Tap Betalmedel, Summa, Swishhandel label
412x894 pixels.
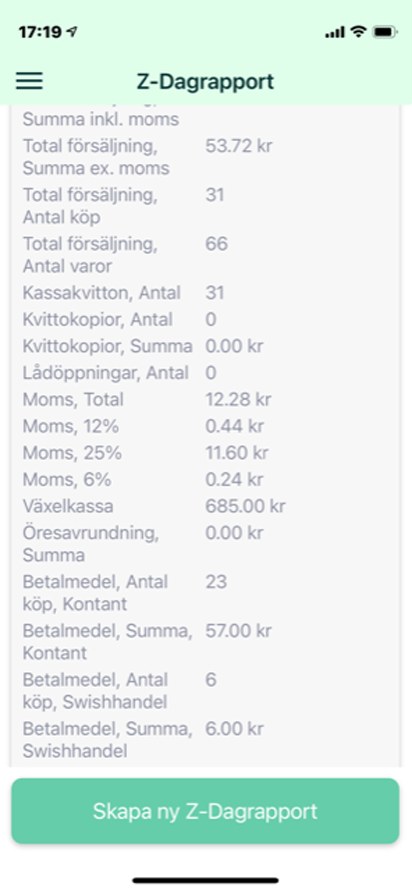tap(107, 740)
